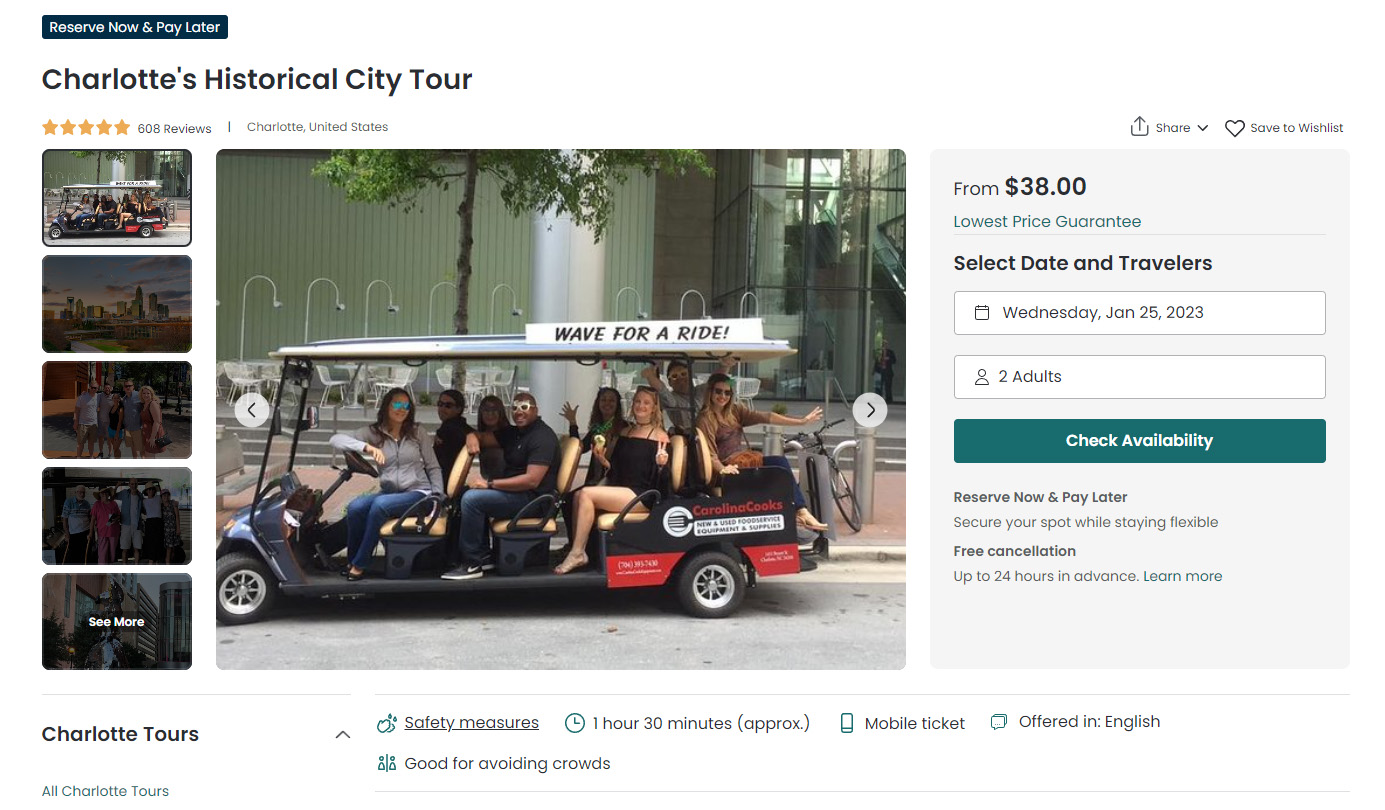Go to previous photo using left arrow
Viewport: 1385px width, 810px height.
[x=251, y=409]
